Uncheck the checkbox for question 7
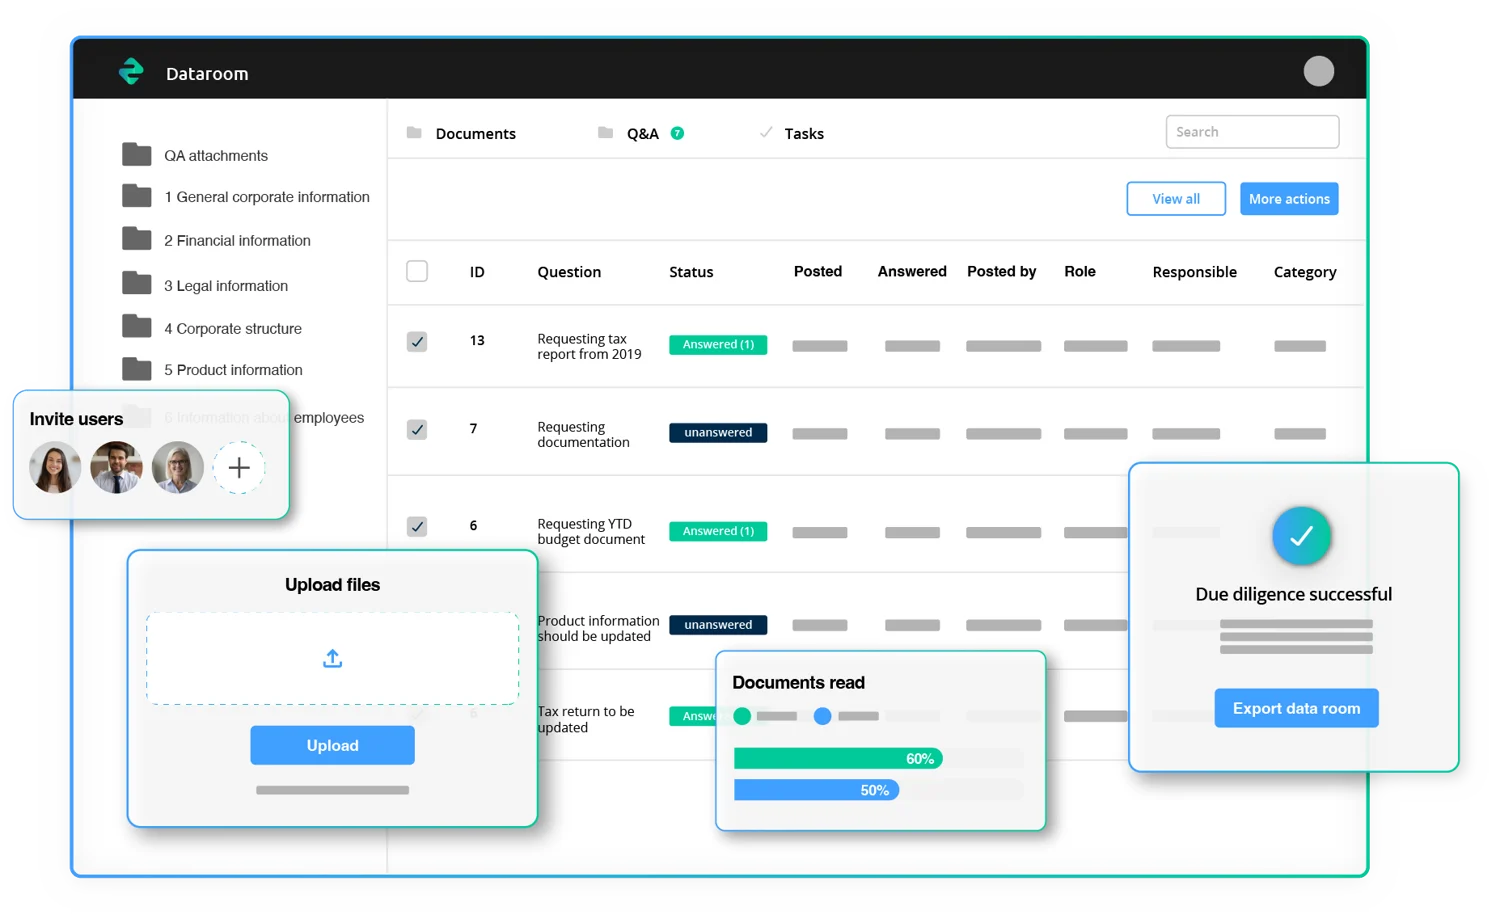This screenshot has width=1500, height=919. click(417, 429)
